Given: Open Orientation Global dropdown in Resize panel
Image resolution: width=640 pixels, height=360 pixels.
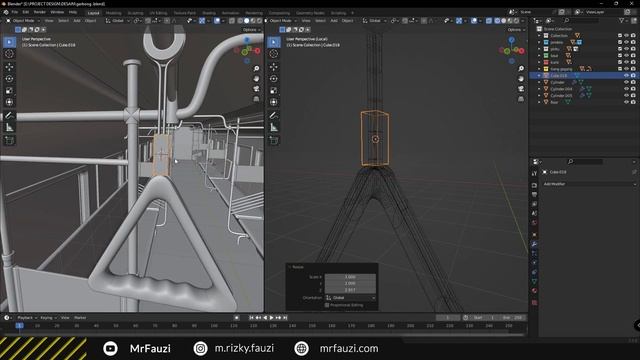Looking at the screenshot, I should (350, 298).
